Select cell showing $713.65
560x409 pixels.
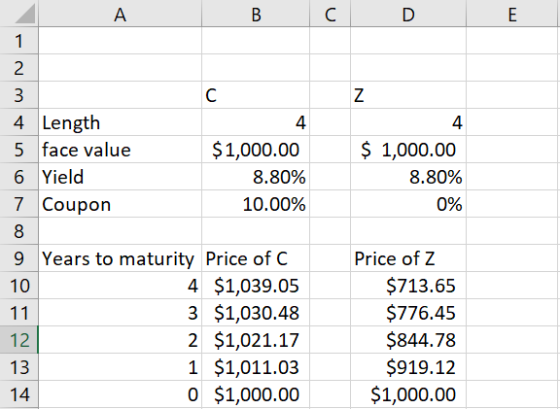pyautogui.click(x=408, y=285)
